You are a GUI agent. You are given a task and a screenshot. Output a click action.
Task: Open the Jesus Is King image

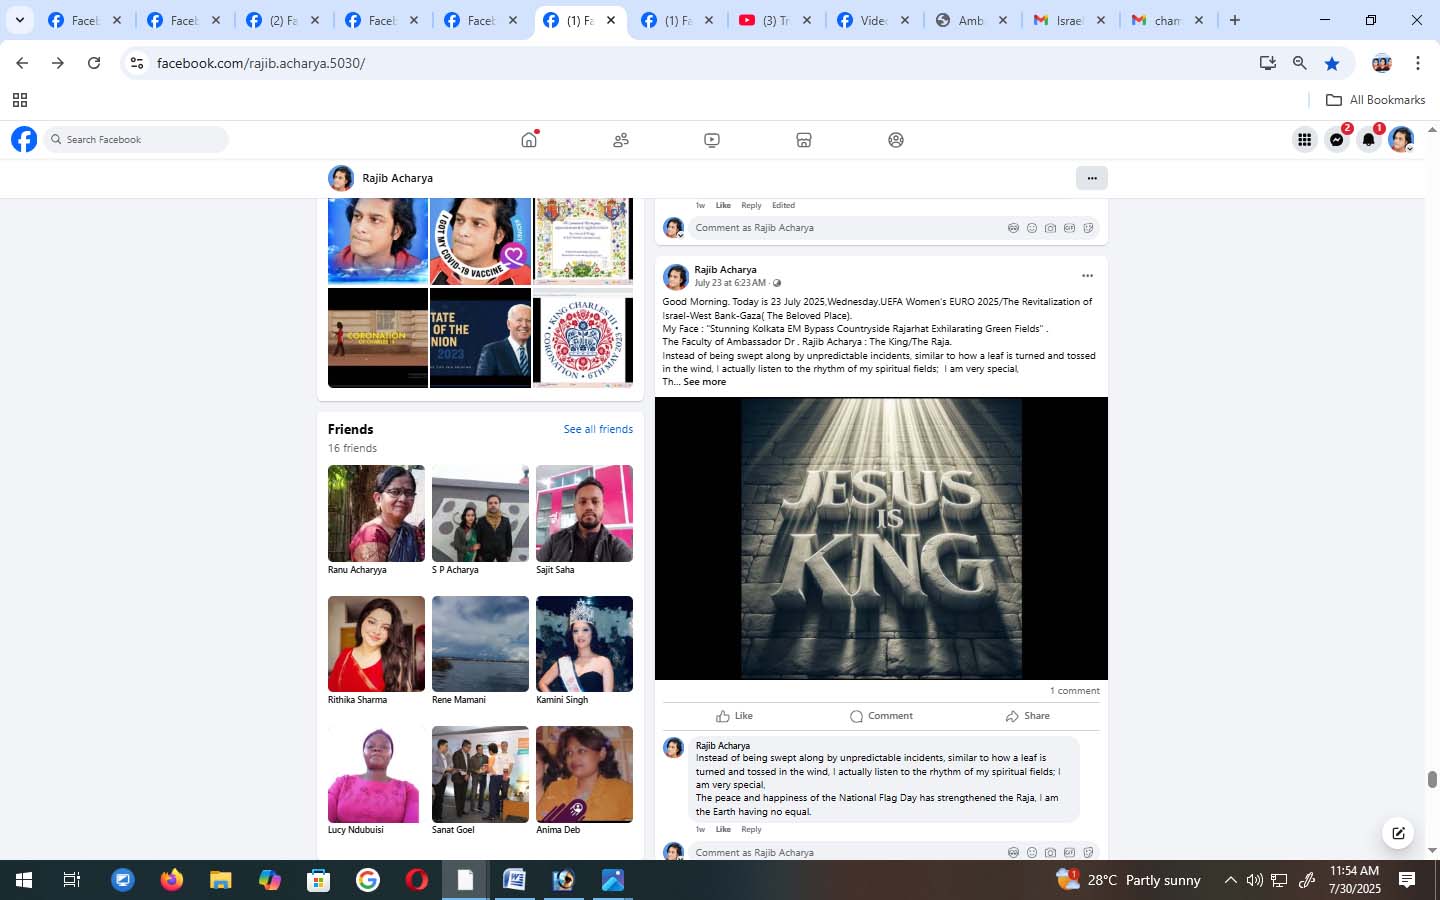tap(881, 538)
